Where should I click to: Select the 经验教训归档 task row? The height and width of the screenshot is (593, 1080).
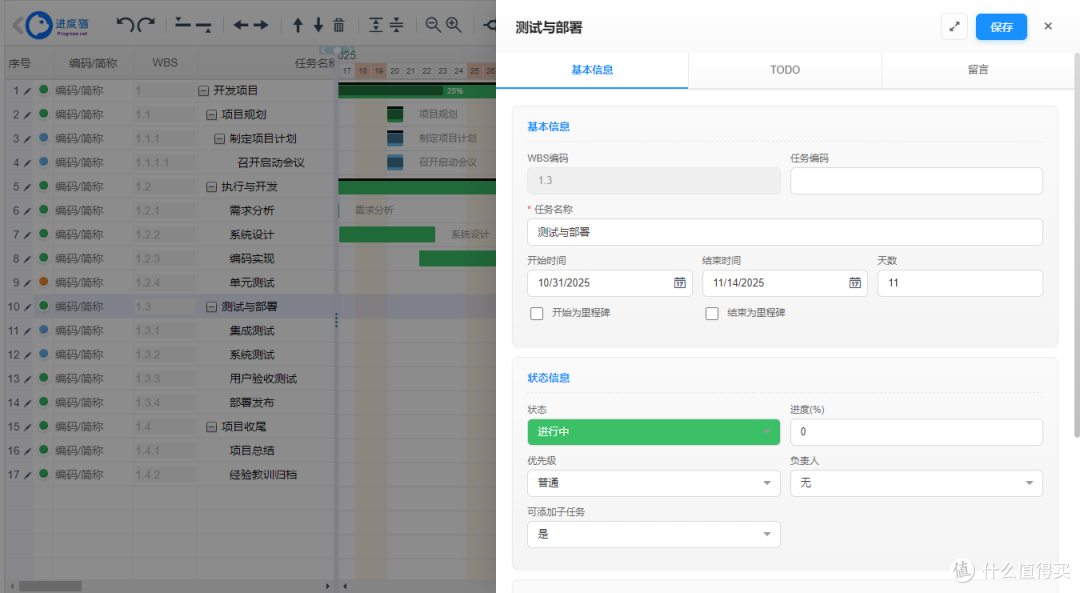[169, 475]
